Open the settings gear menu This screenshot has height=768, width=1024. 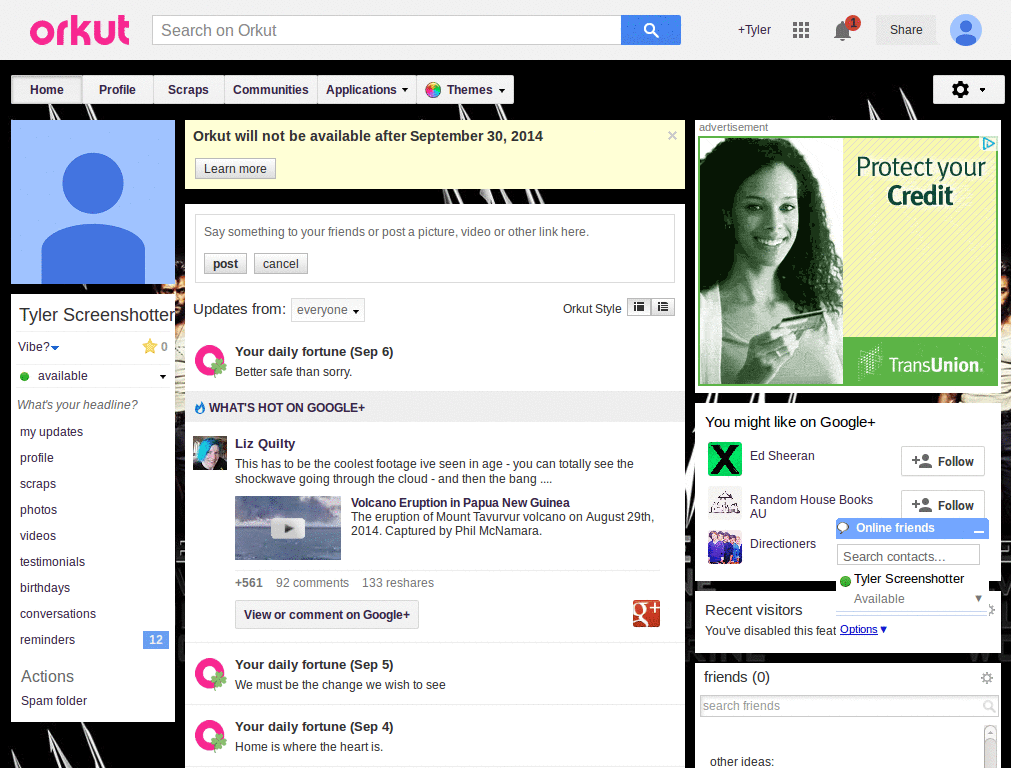pos(968,89)
